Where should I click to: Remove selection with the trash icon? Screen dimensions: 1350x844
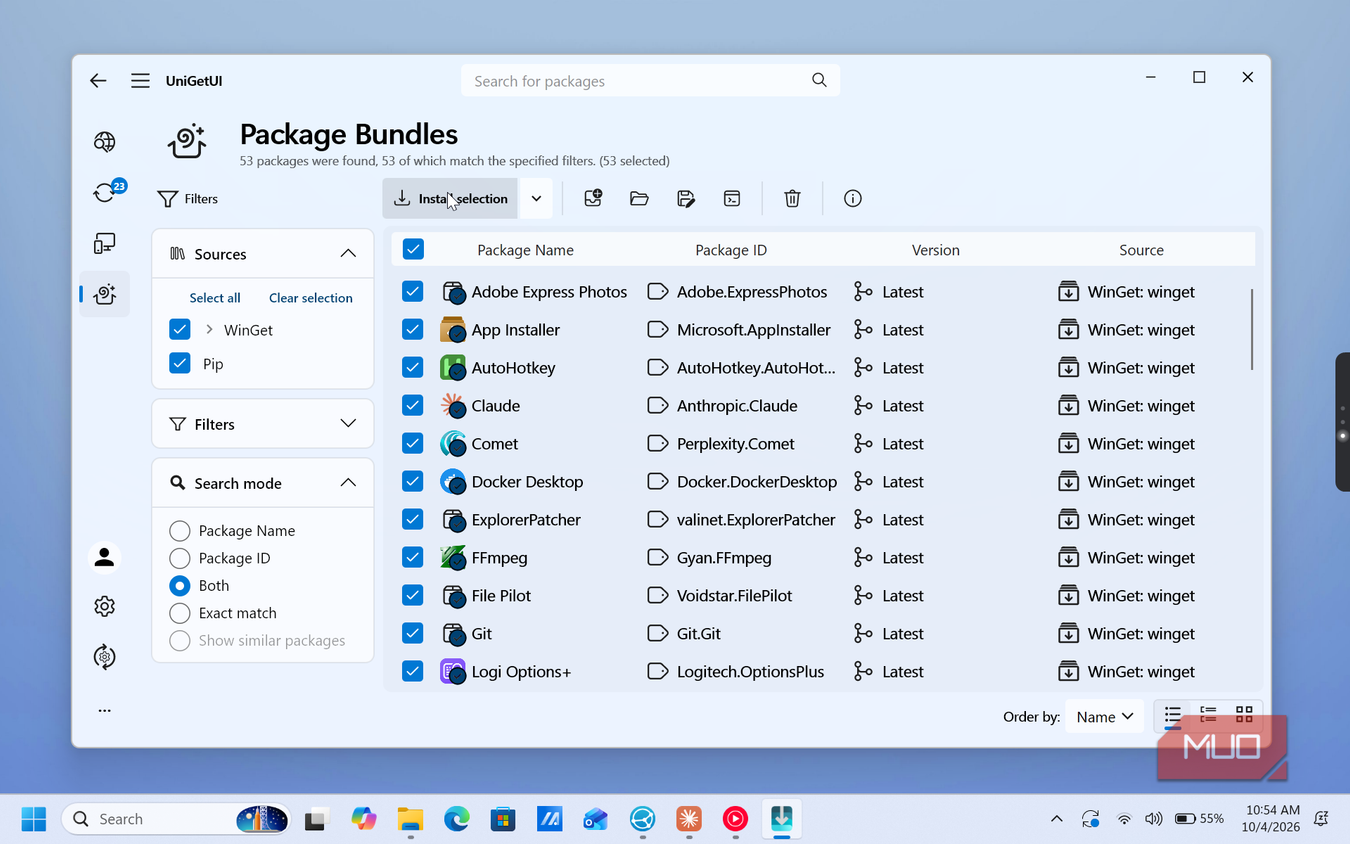(x=792, y=198)
